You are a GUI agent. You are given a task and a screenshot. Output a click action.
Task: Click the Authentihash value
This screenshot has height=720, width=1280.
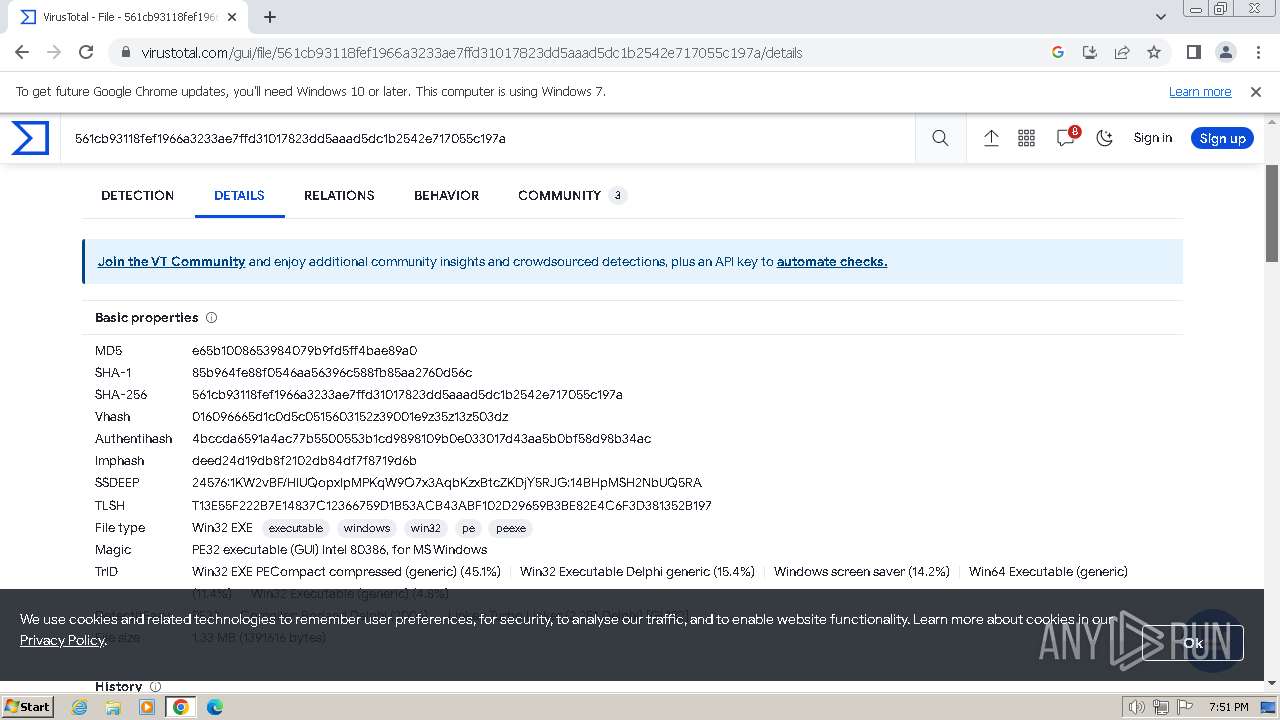tap(421, 439)
